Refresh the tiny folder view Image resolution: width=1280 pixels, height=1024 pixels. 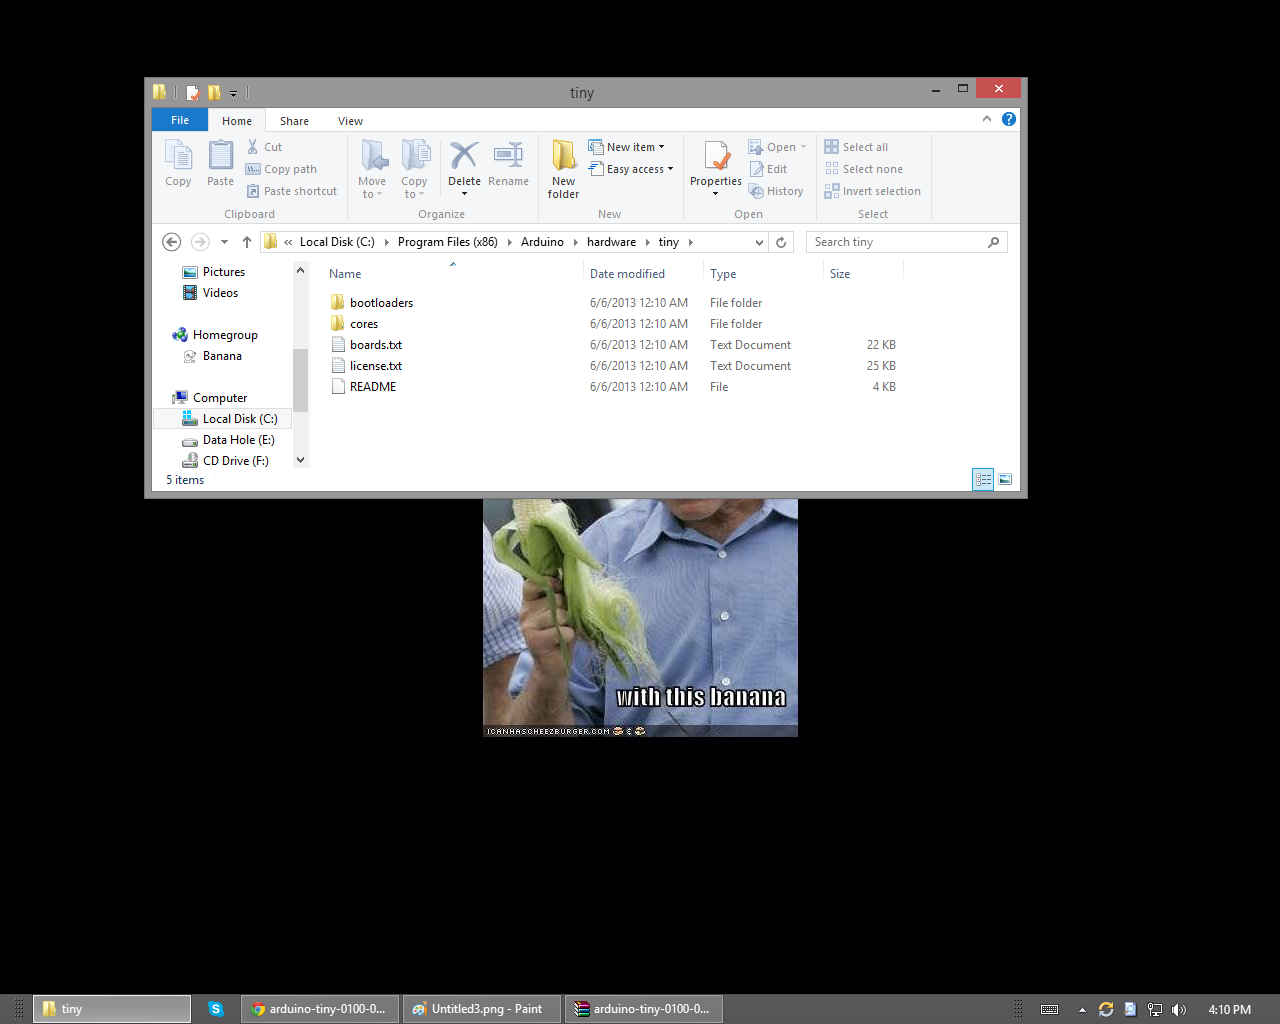tap(782, 242)
